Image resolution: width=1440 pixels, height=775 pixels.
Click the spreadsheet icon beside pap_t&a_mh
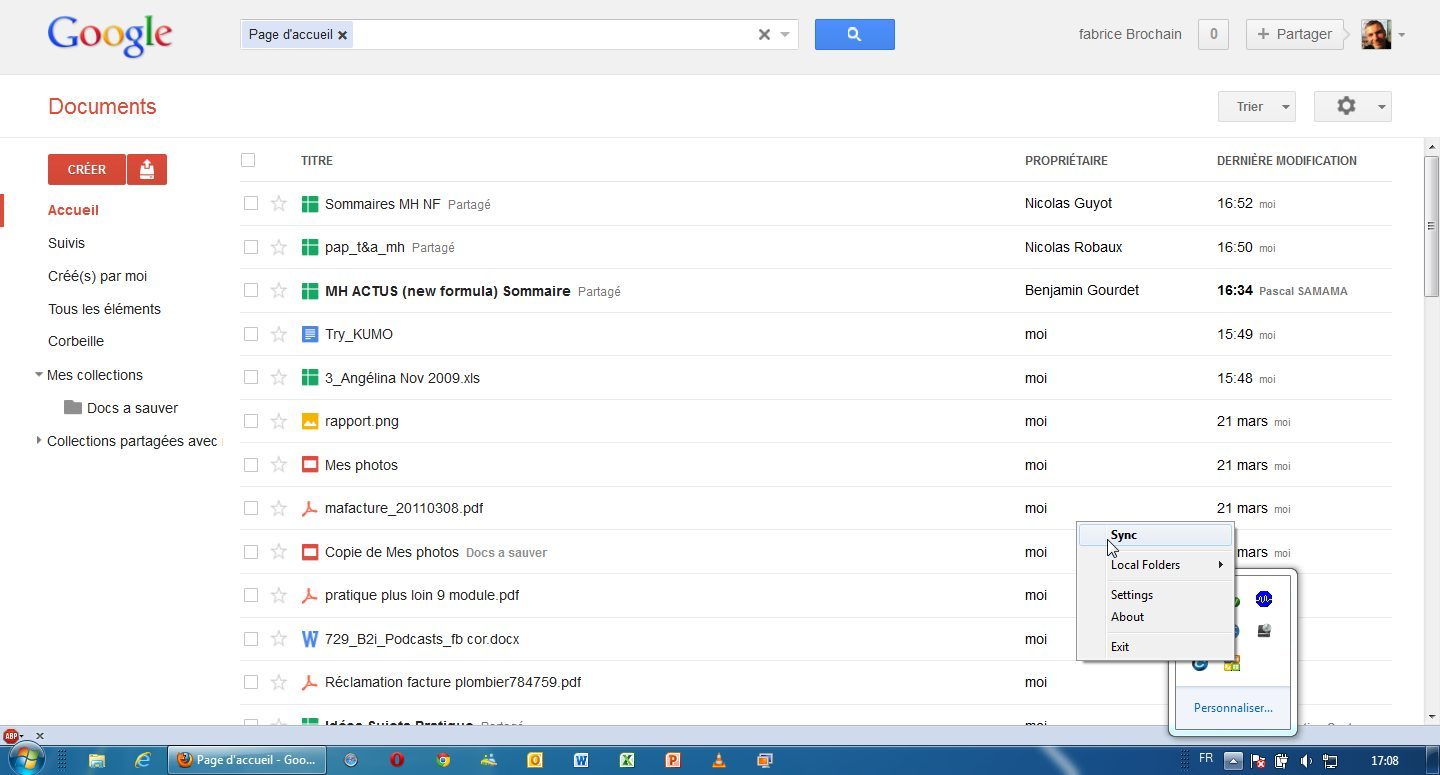coord(310,247)
